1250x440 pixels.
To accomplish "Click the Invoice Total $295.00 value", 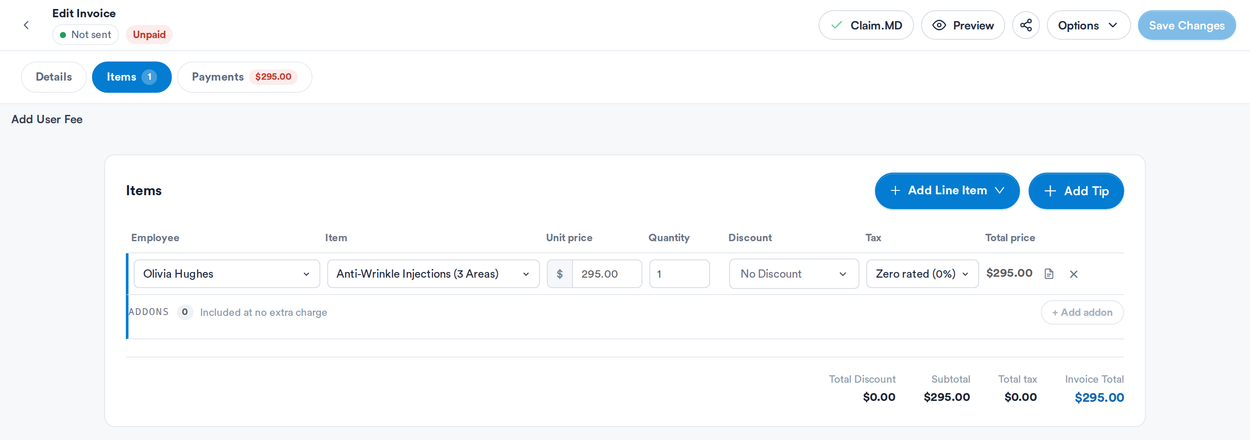I will pos(1099,398).
